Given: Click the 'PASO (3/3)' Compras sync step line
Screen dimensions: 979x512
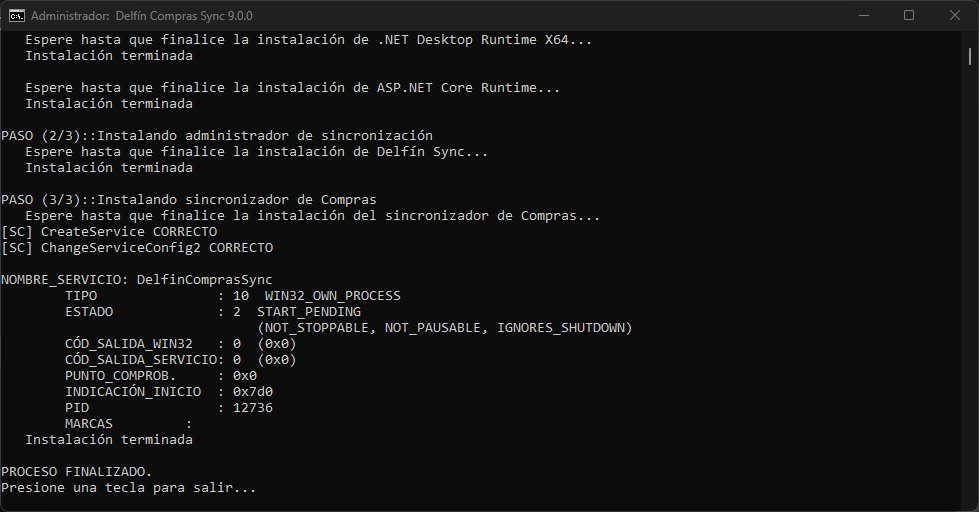Looking at the screenshot, I should (x=188, y=199).
